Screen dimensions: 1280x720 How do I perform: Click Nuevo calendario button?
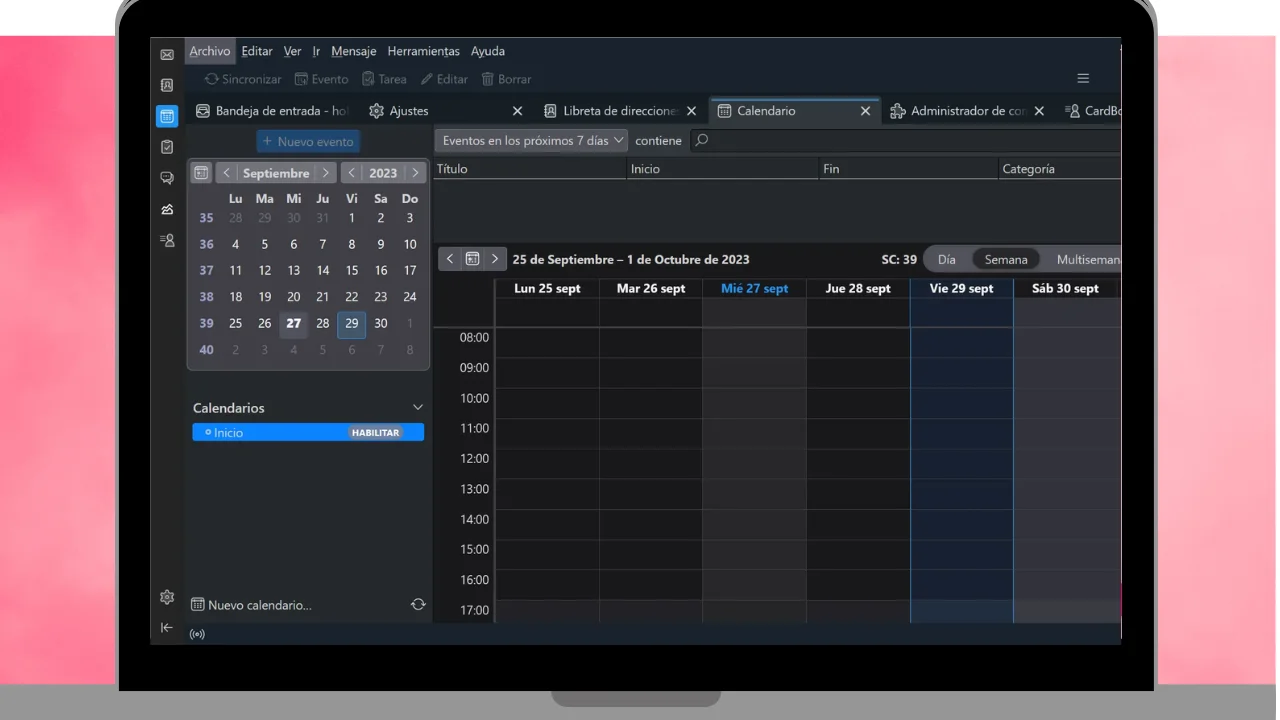(251, 605)
